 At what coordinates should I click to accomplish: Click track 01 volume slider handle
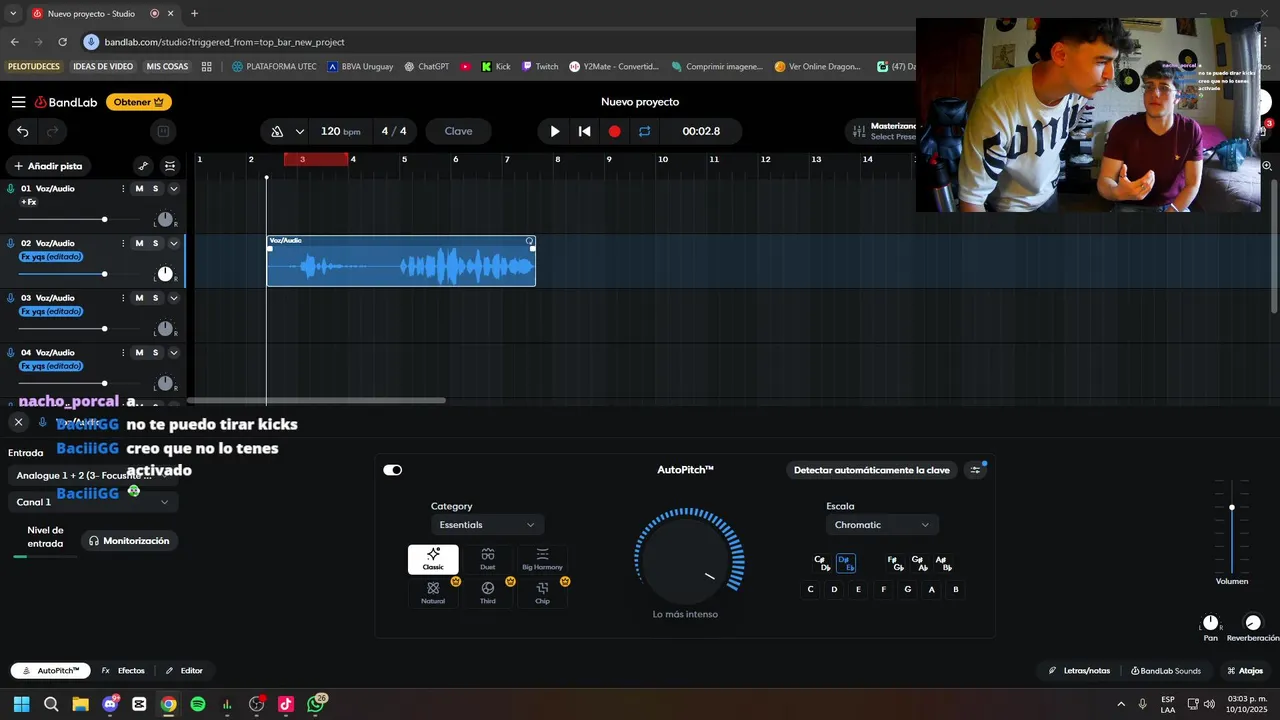[104, 219]
